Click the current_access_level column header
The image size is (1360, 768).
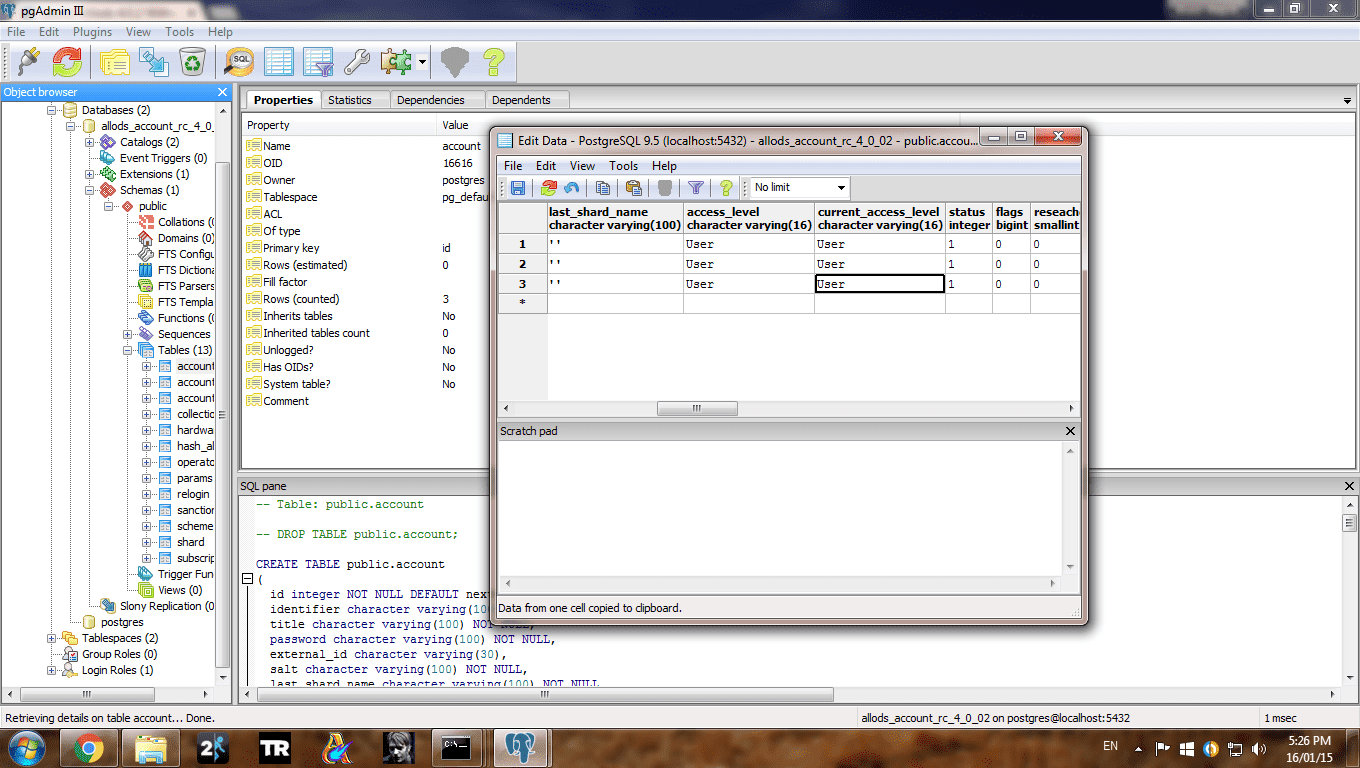click(880, 218)
